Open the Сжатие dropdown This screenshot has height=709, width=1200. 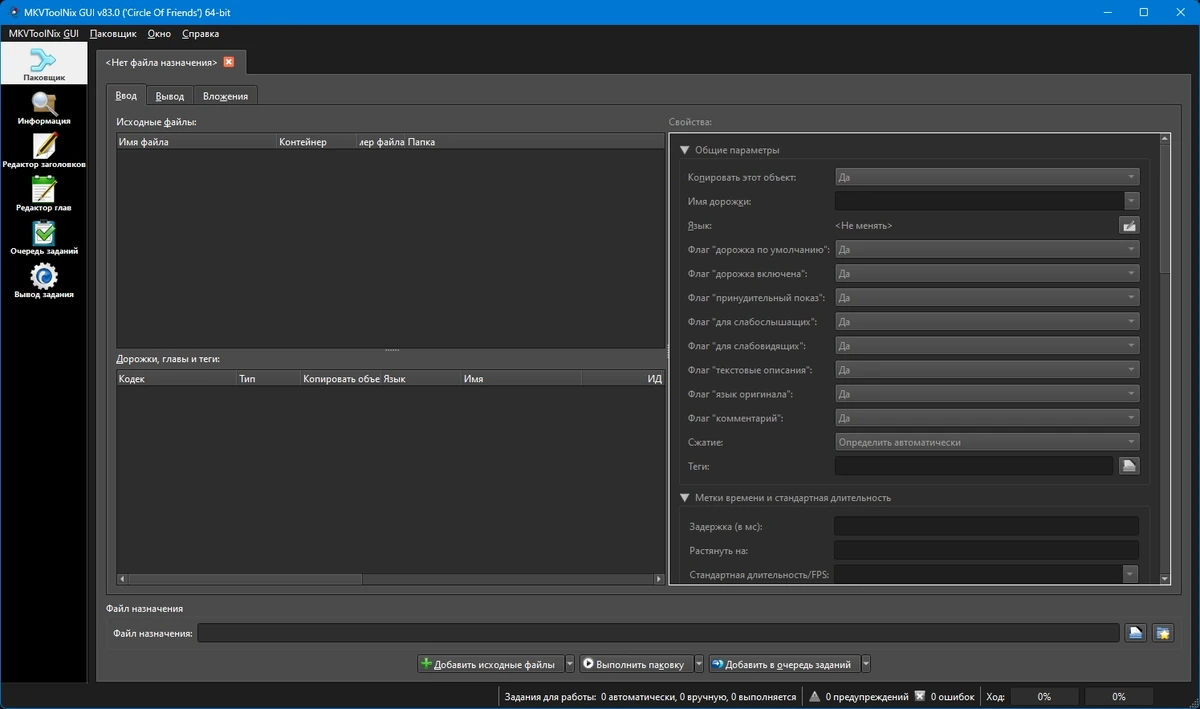click(x=987, y=442)
